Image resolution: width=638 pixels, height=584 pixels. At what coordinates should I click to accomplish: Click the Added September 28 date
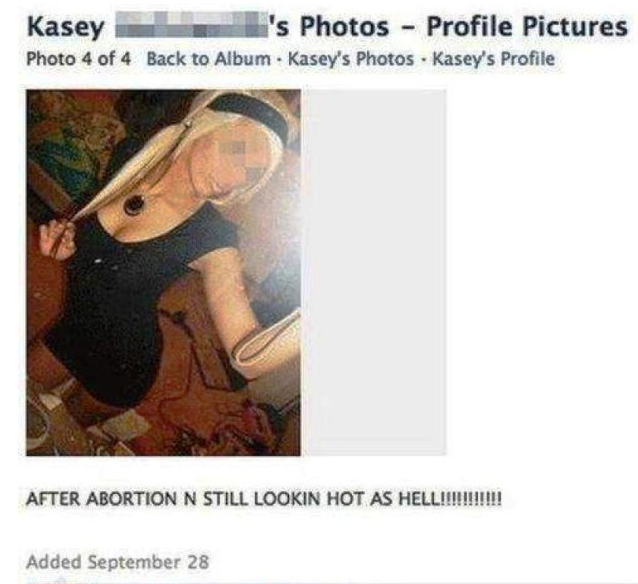[x=118, y=562]
